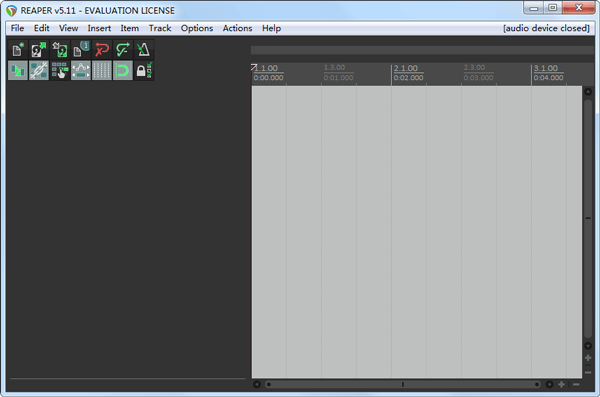Click timeline ruler at measure 3.1.00

pos(546,68)
